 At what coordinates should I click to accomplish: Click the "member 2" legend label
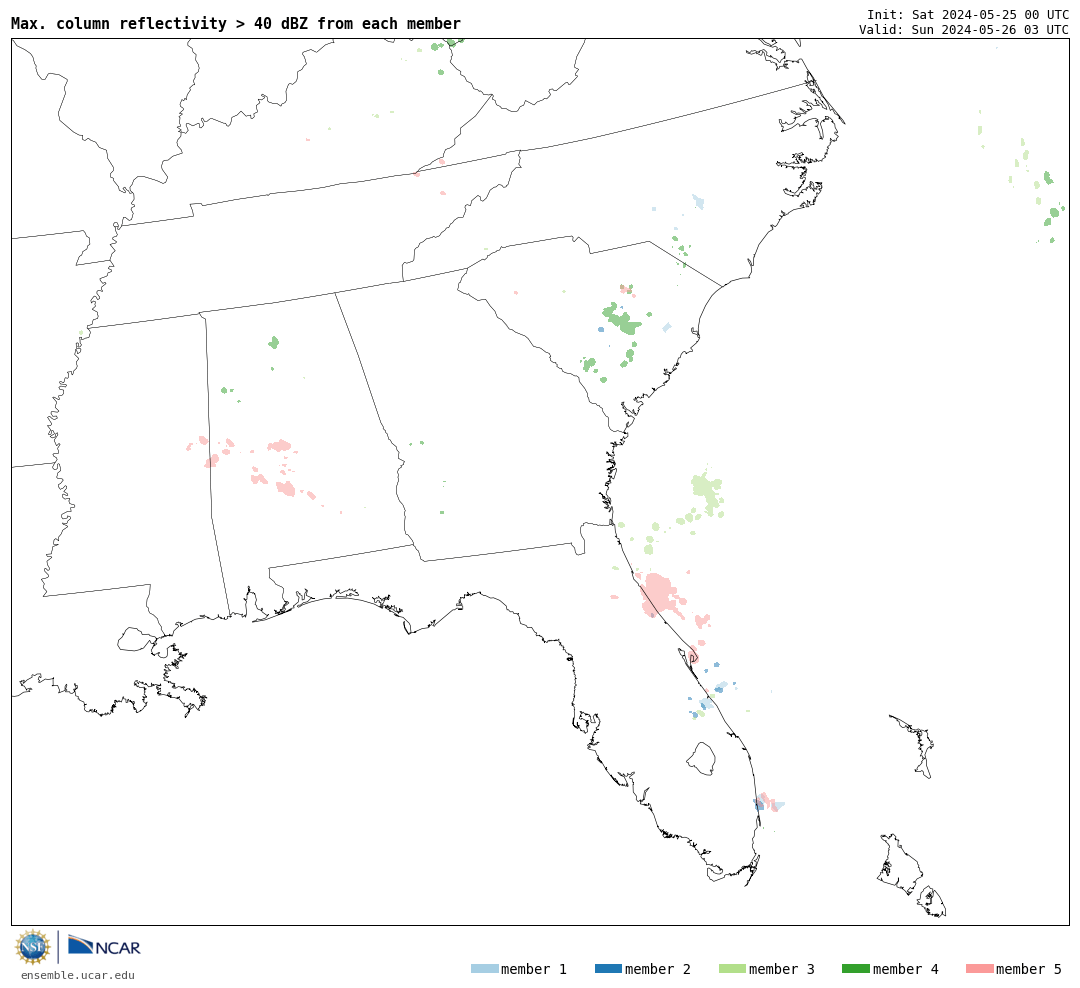point(658,969)
